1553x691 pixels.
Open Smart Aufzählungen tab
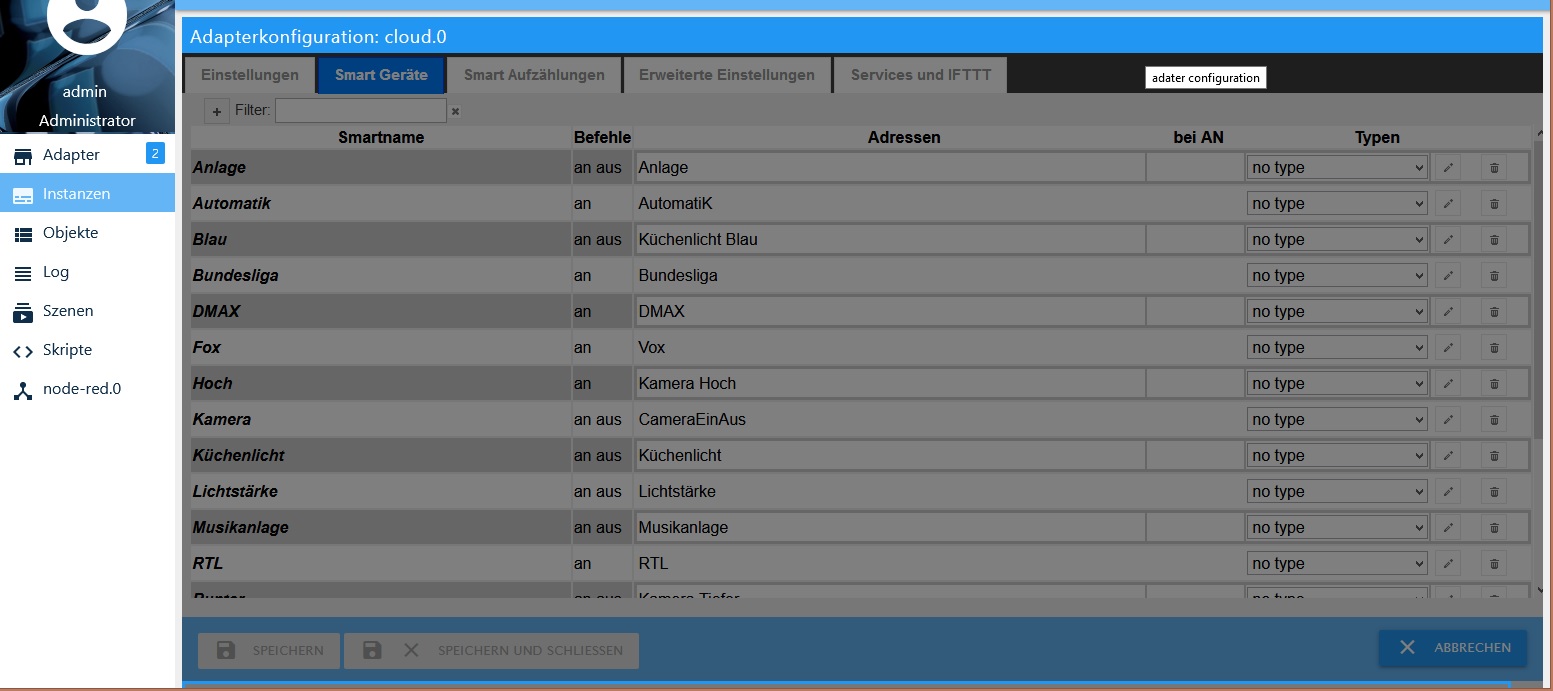534,75
